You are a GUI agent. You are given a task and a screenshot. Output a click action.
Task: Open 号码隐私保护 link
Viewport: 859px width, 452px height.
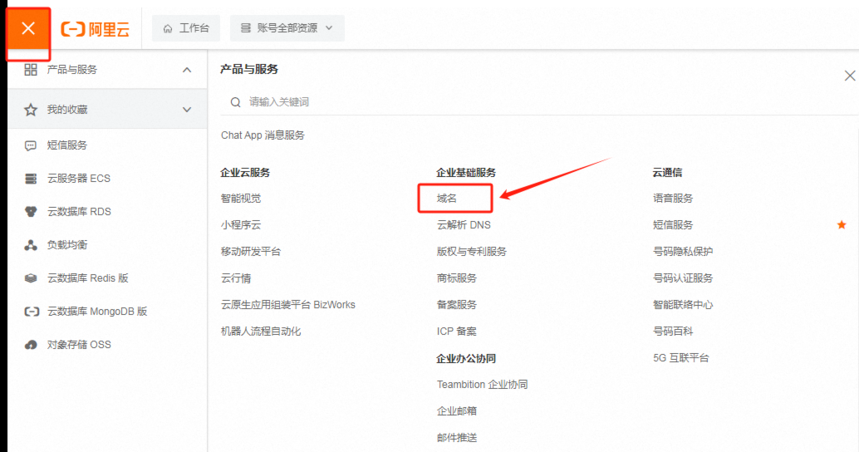pos(683,251)
